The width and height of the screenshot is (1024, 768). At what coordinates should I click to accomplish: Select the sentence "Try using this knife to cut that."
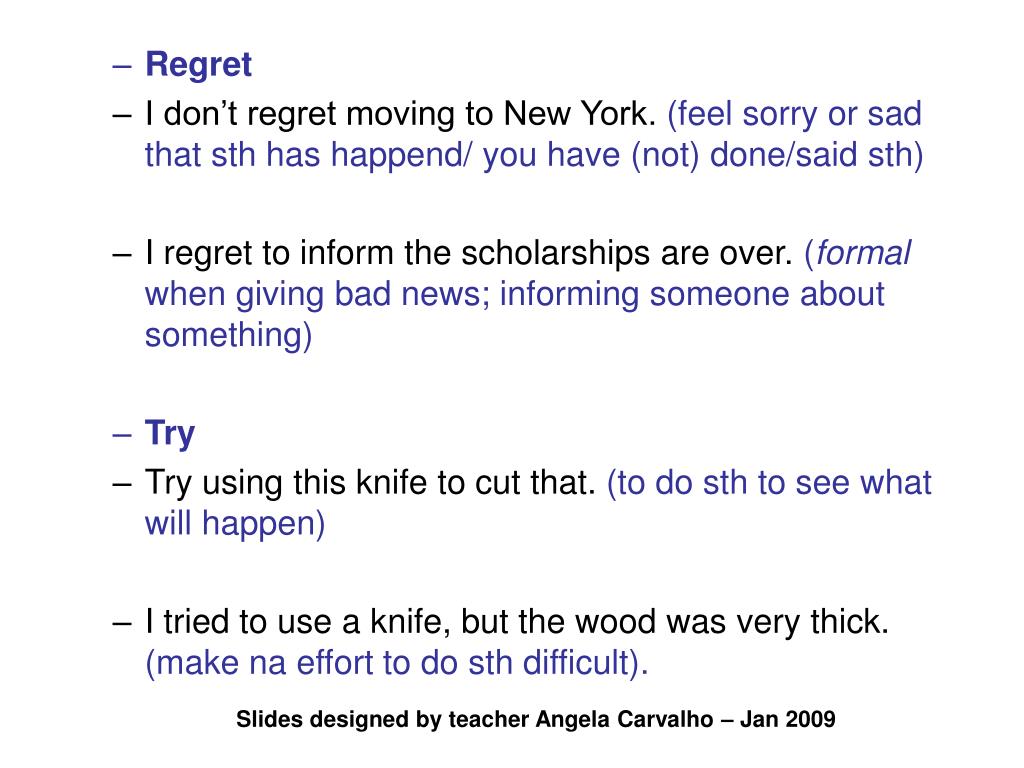[371, 484]
